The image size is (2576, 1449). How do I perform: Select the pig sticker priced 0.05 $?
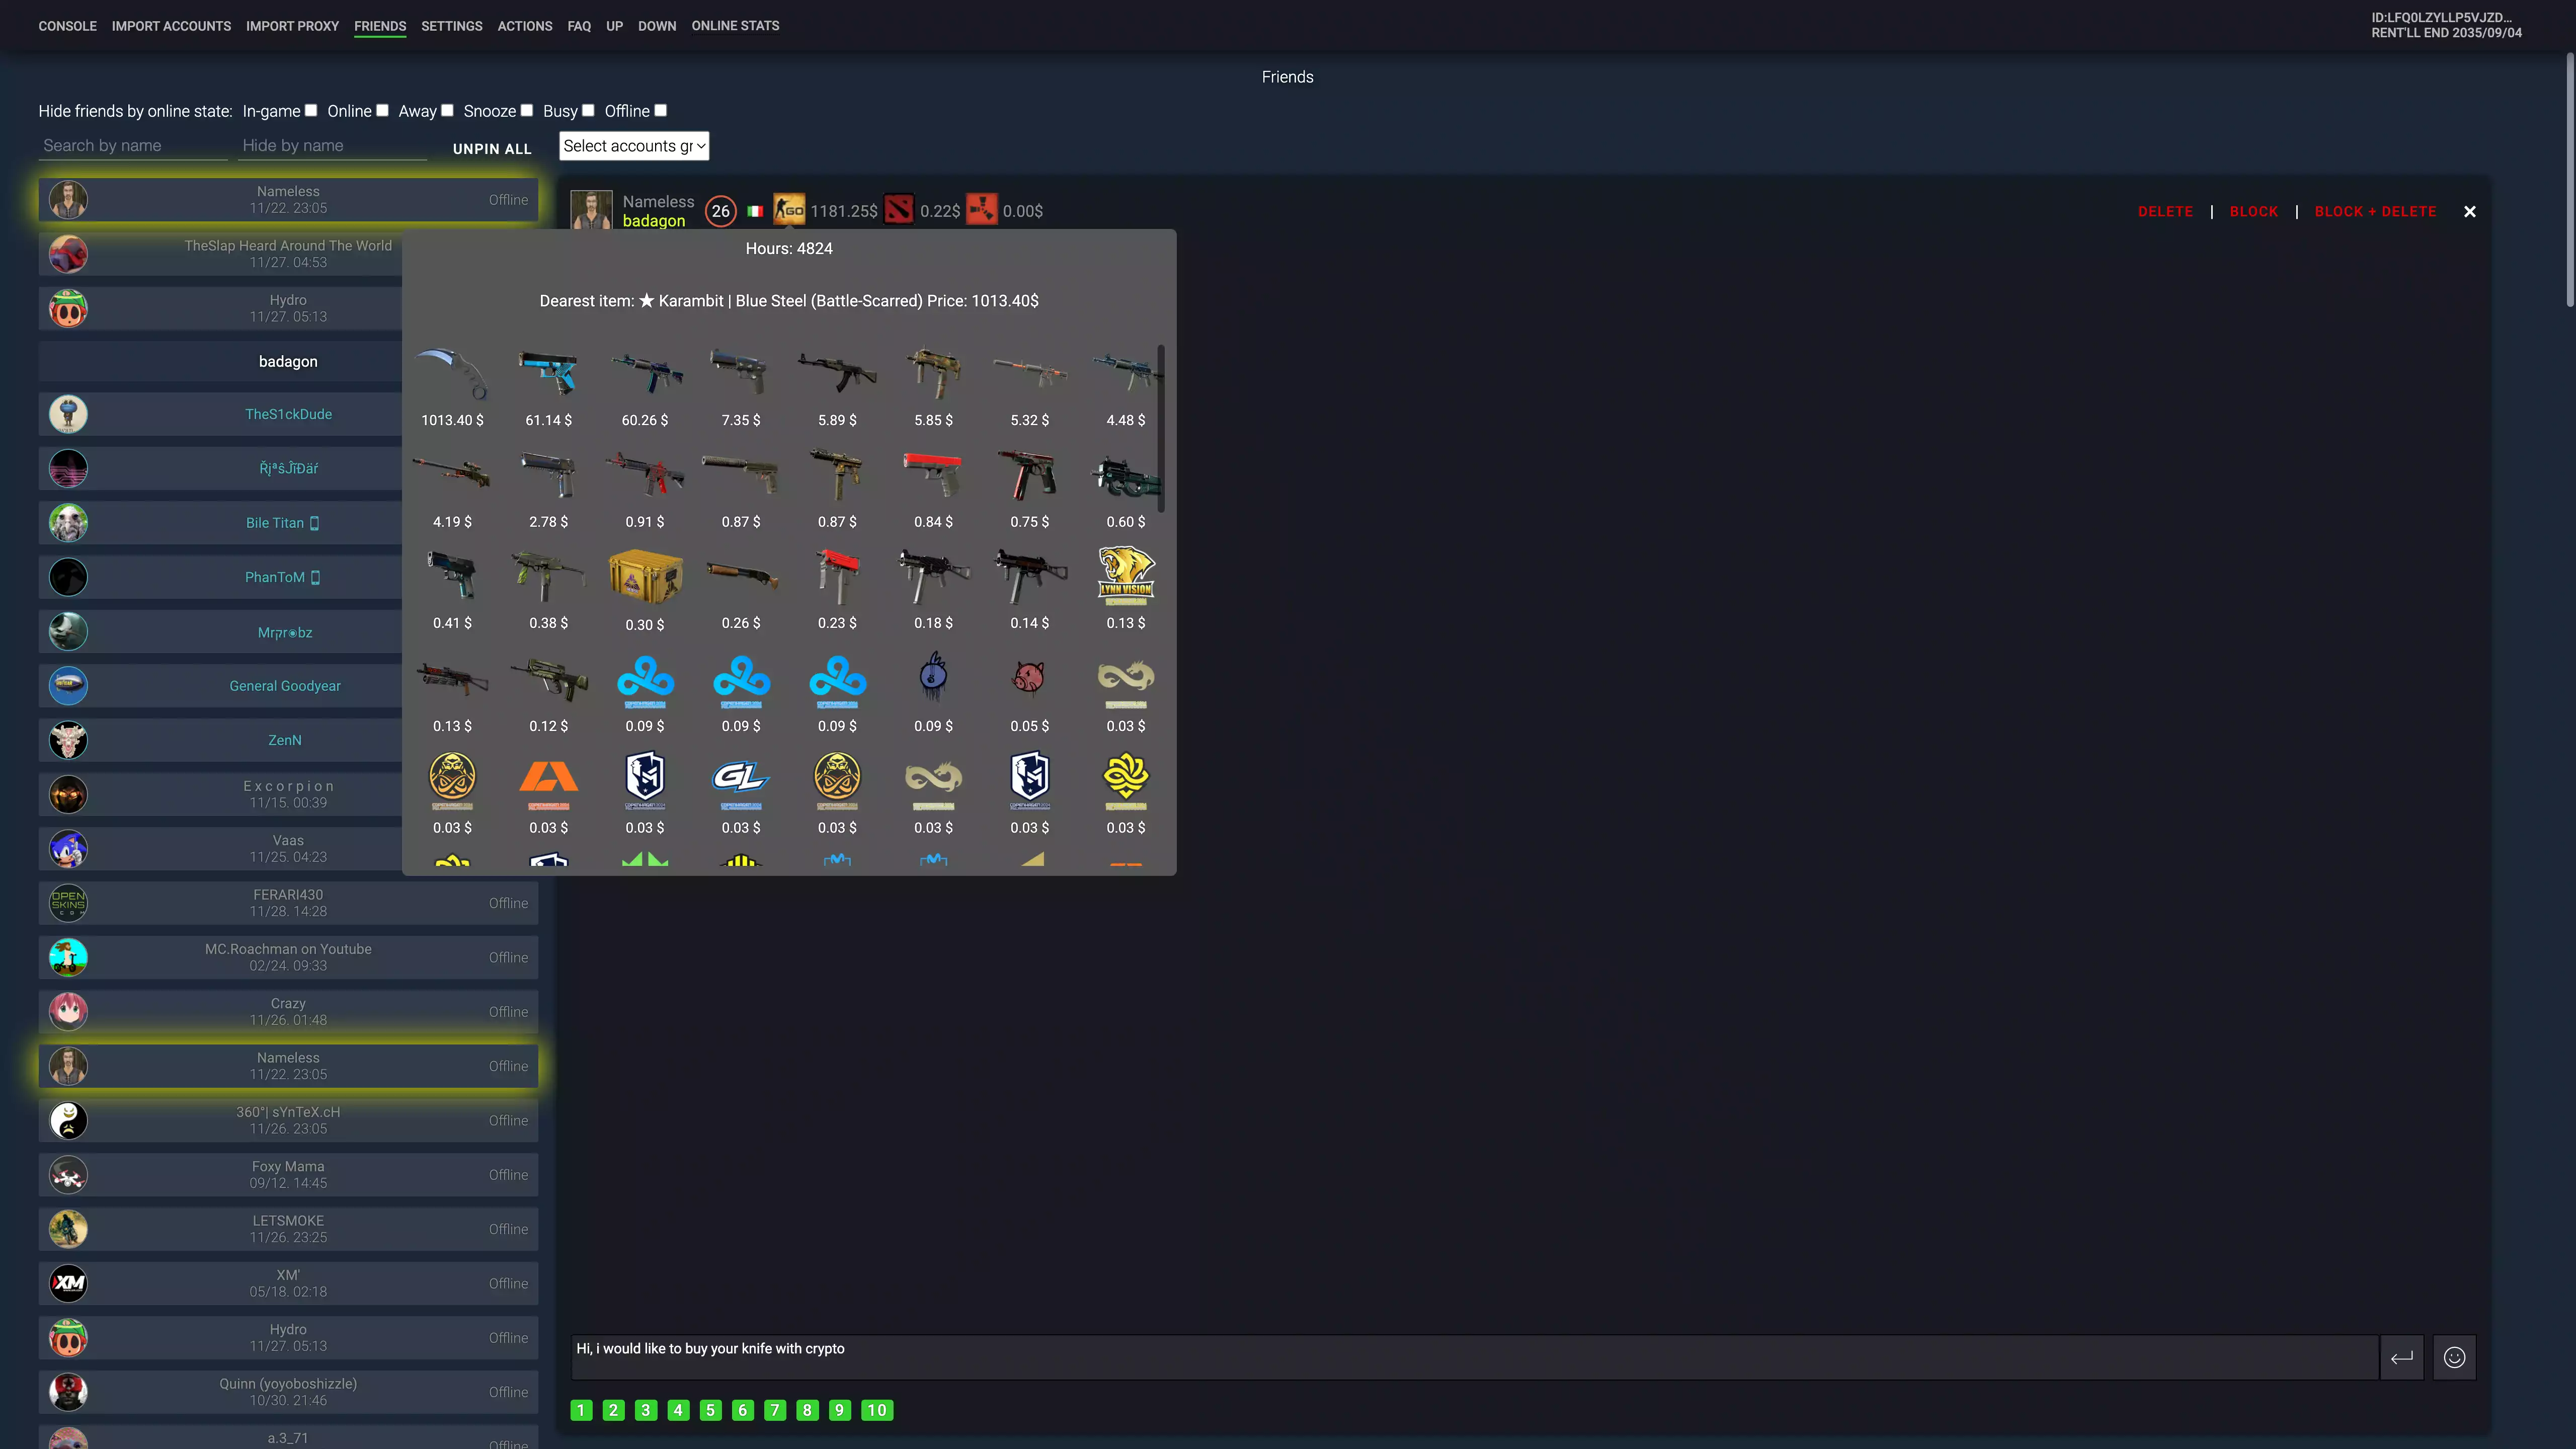point(1029,679)
